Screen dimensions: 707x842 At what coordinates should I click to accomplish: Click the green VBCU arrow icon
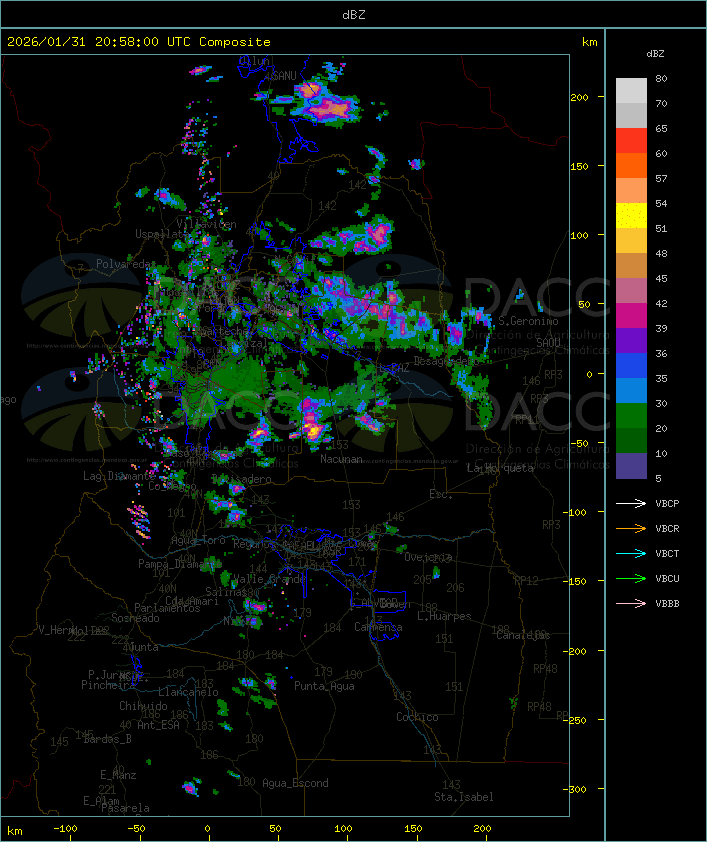coord(632,579)
